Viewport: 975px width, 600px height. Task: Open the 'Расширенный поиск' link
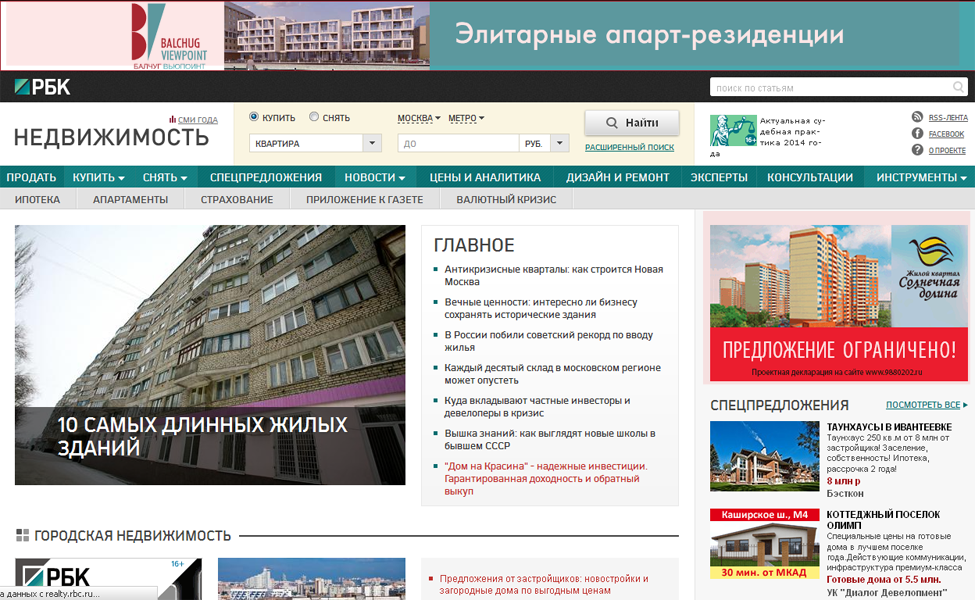(x=629, y=147)
